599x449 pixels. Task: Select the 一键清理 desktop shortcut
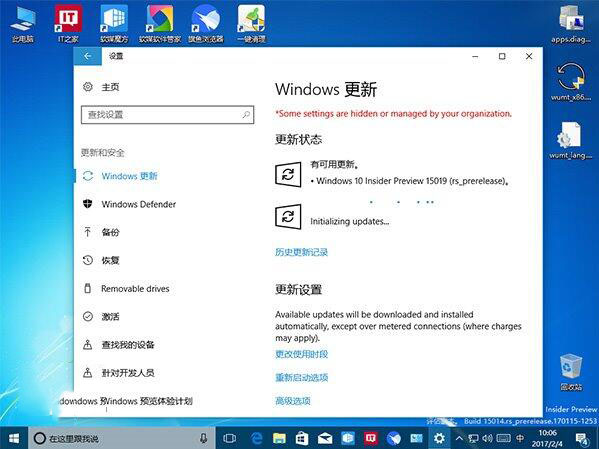251,24
